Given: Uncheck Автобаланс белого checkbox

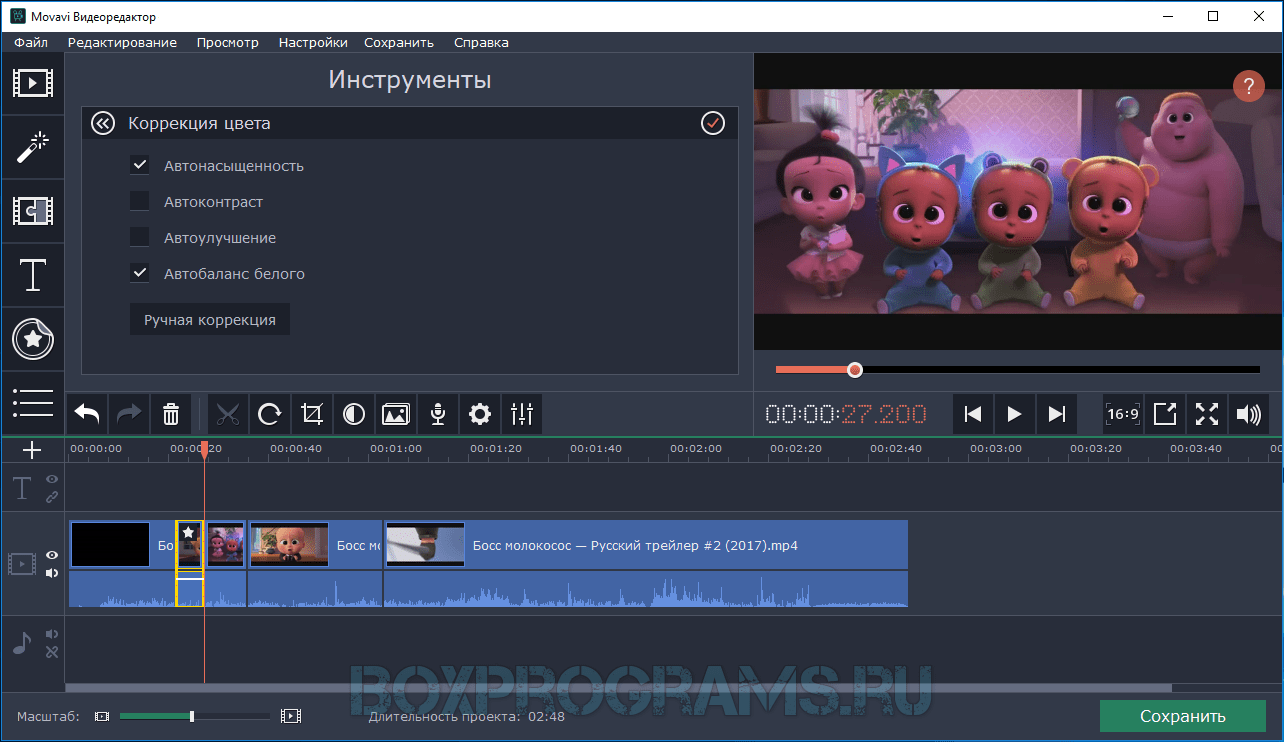Looking at the screenshot, I should pyautogui.click(x=140, y=274).
